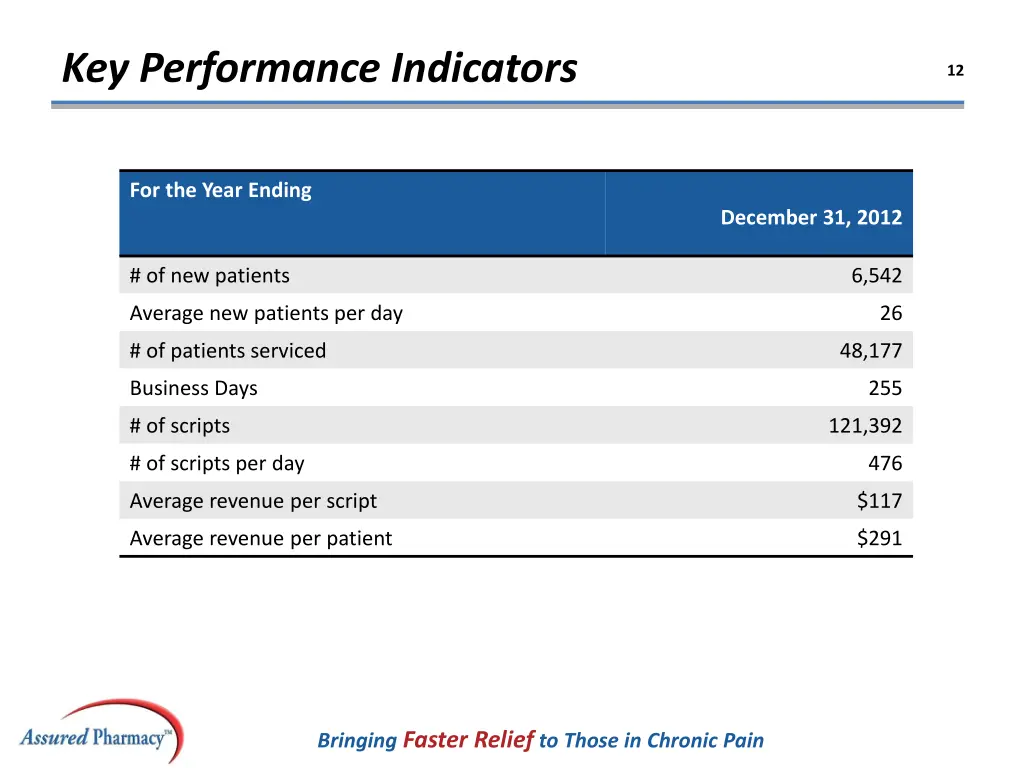Click the # of new patients row label

(210, 275)
